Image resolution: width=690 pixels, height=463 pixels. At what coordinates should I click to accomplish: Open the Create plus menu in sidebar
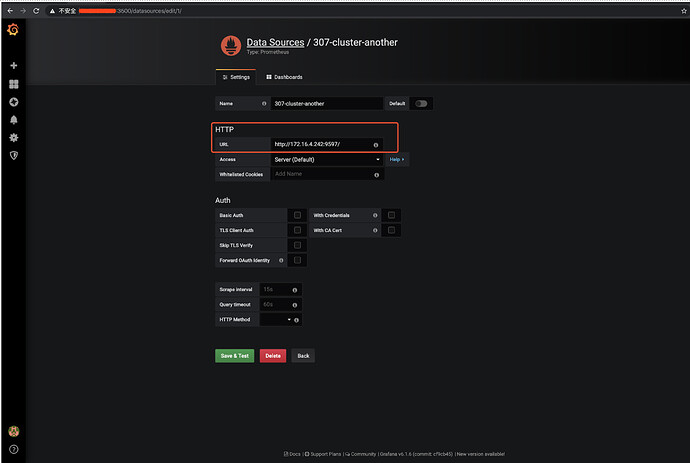coord(14,66)
